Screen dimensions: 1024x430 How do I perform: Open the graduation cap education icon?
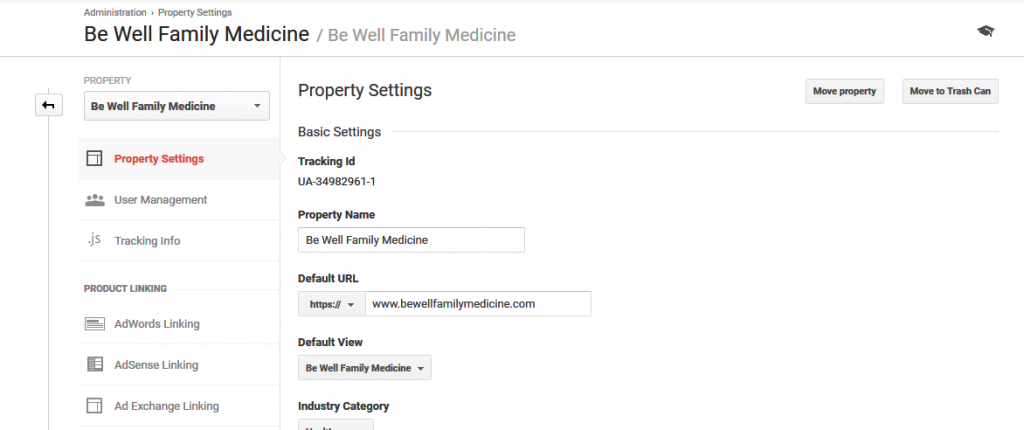click(x=985, y=31)
